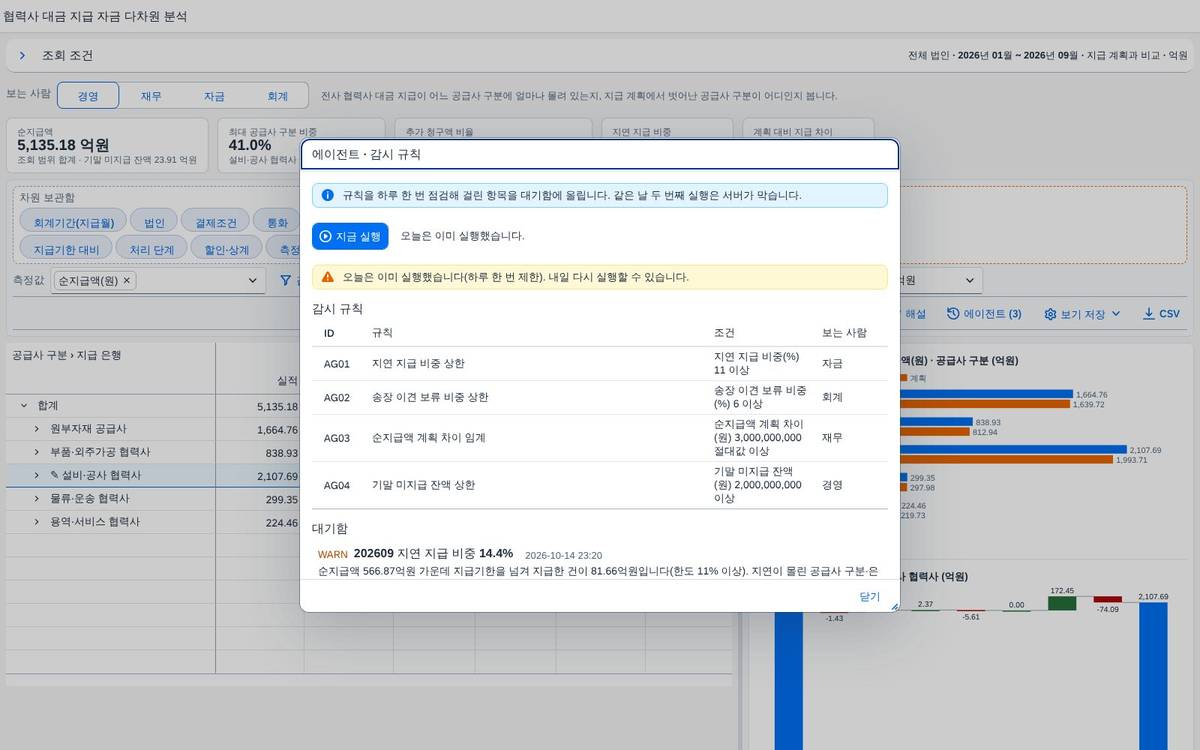Click the orange warning triangle icon
Screen dimensions: 1200x750
point(327,277)
